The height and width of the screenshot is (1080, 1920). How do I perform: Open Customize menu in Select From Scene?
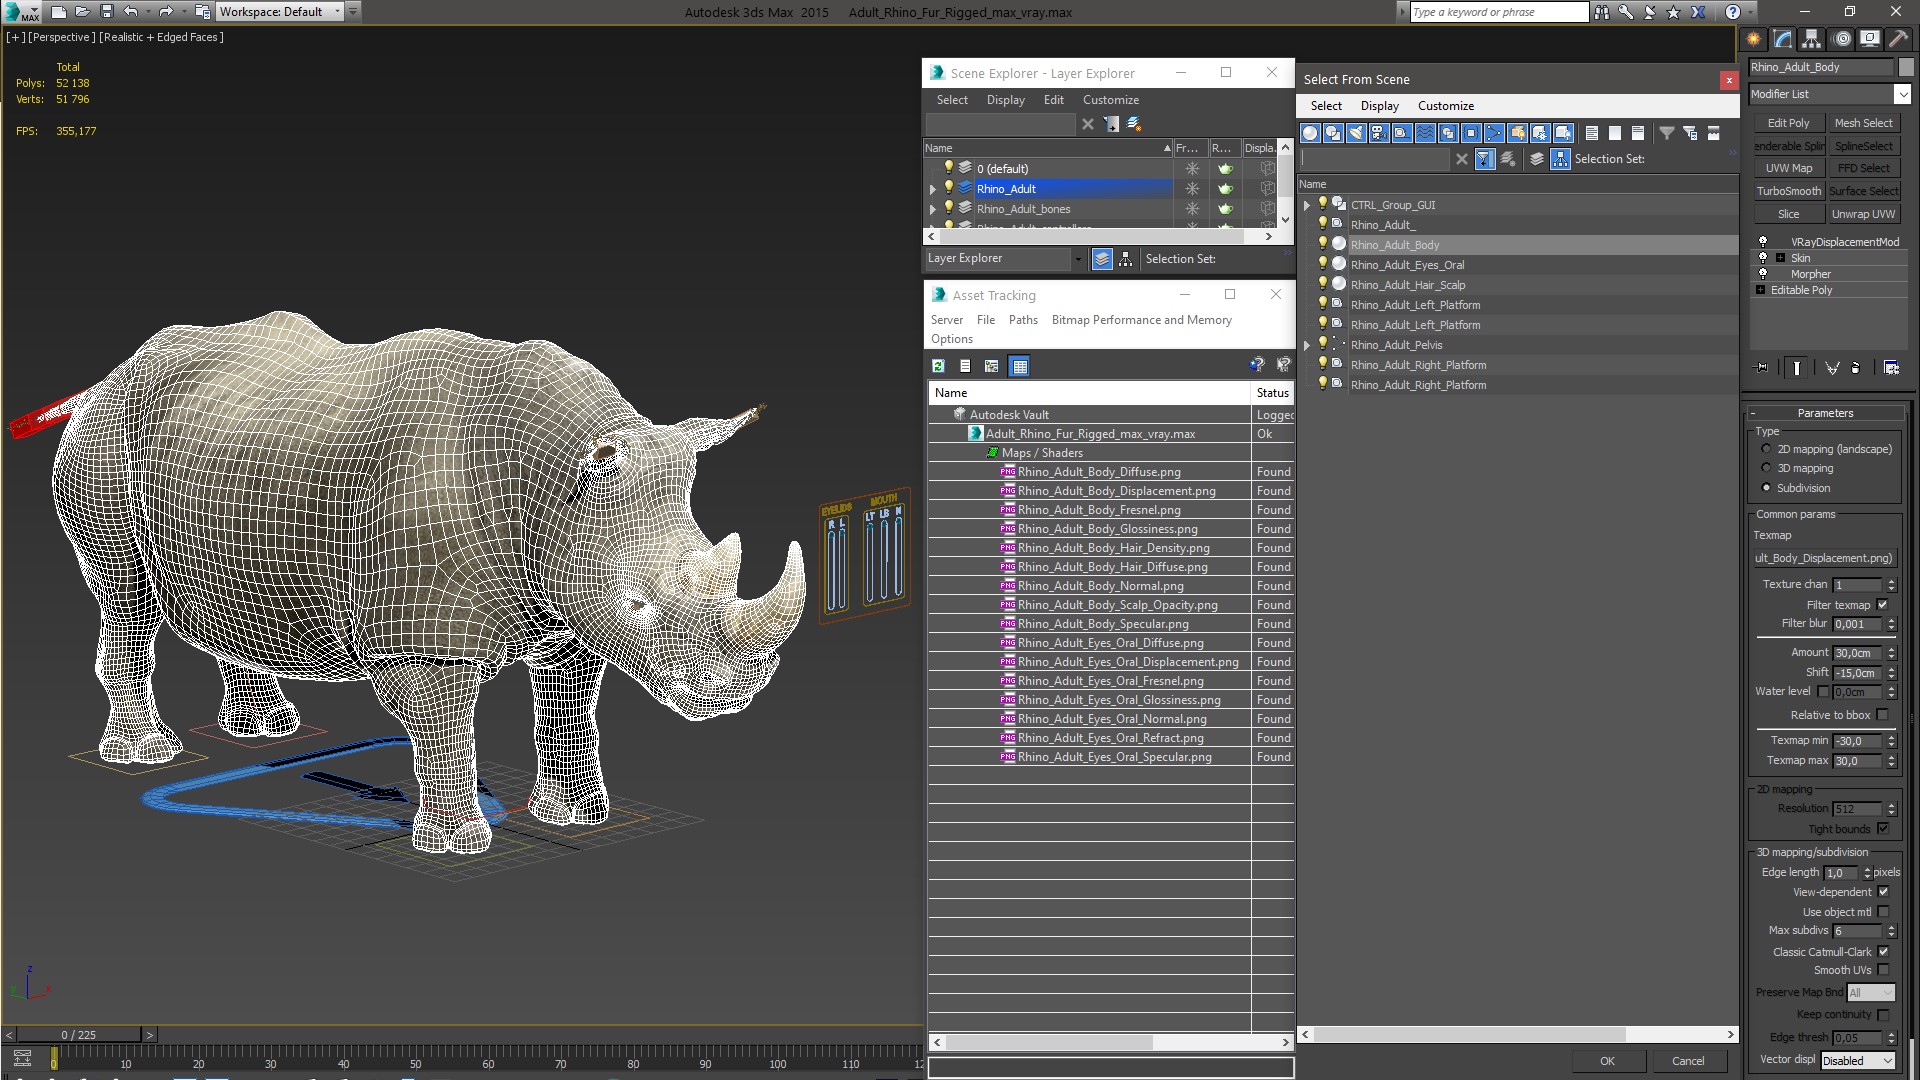(1445, 106)
